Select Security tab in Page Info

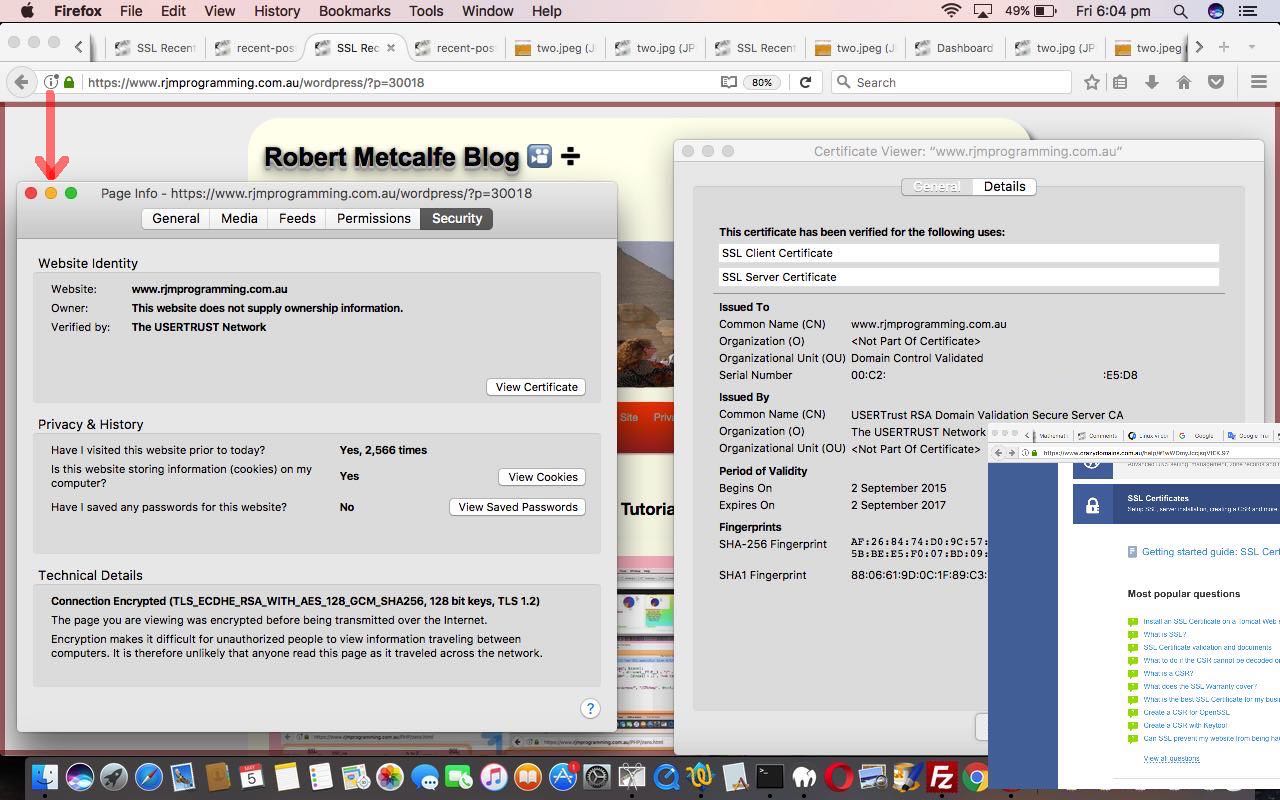457,218
